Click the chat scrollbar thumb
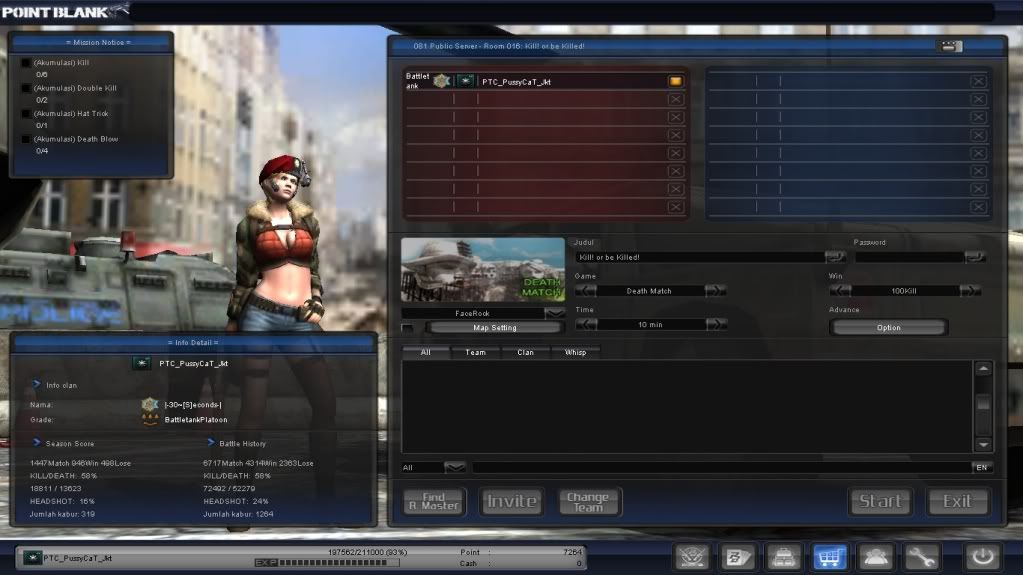The image size is (1023, 575). pos(983,404)
